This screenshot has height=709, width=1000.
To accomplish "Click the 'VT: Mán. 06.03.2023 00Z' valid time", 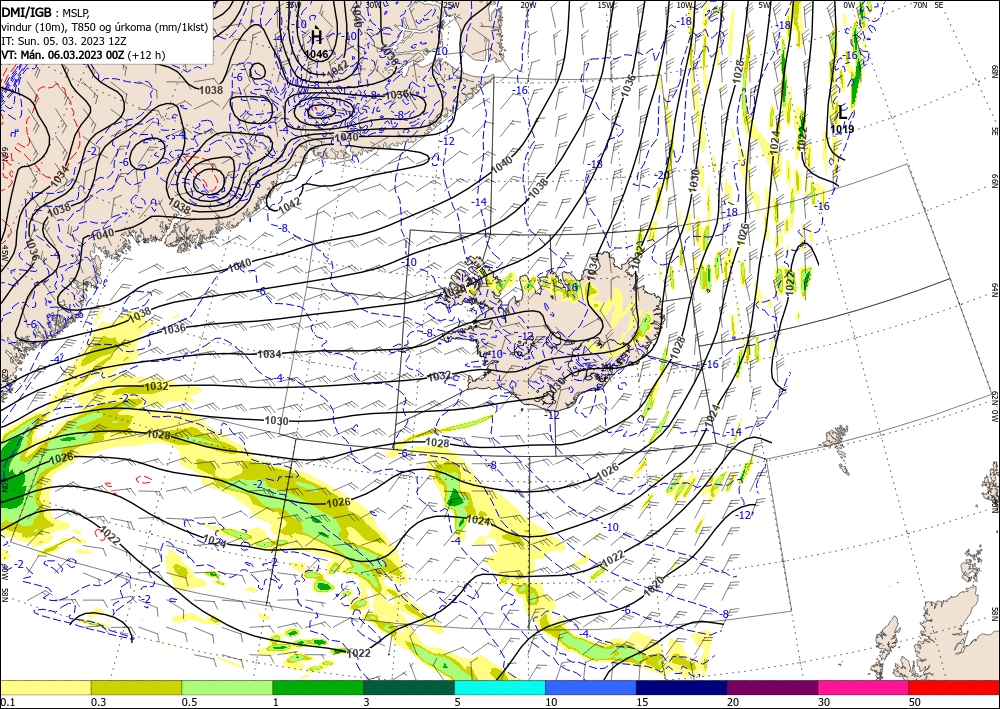I will point(62,55).
